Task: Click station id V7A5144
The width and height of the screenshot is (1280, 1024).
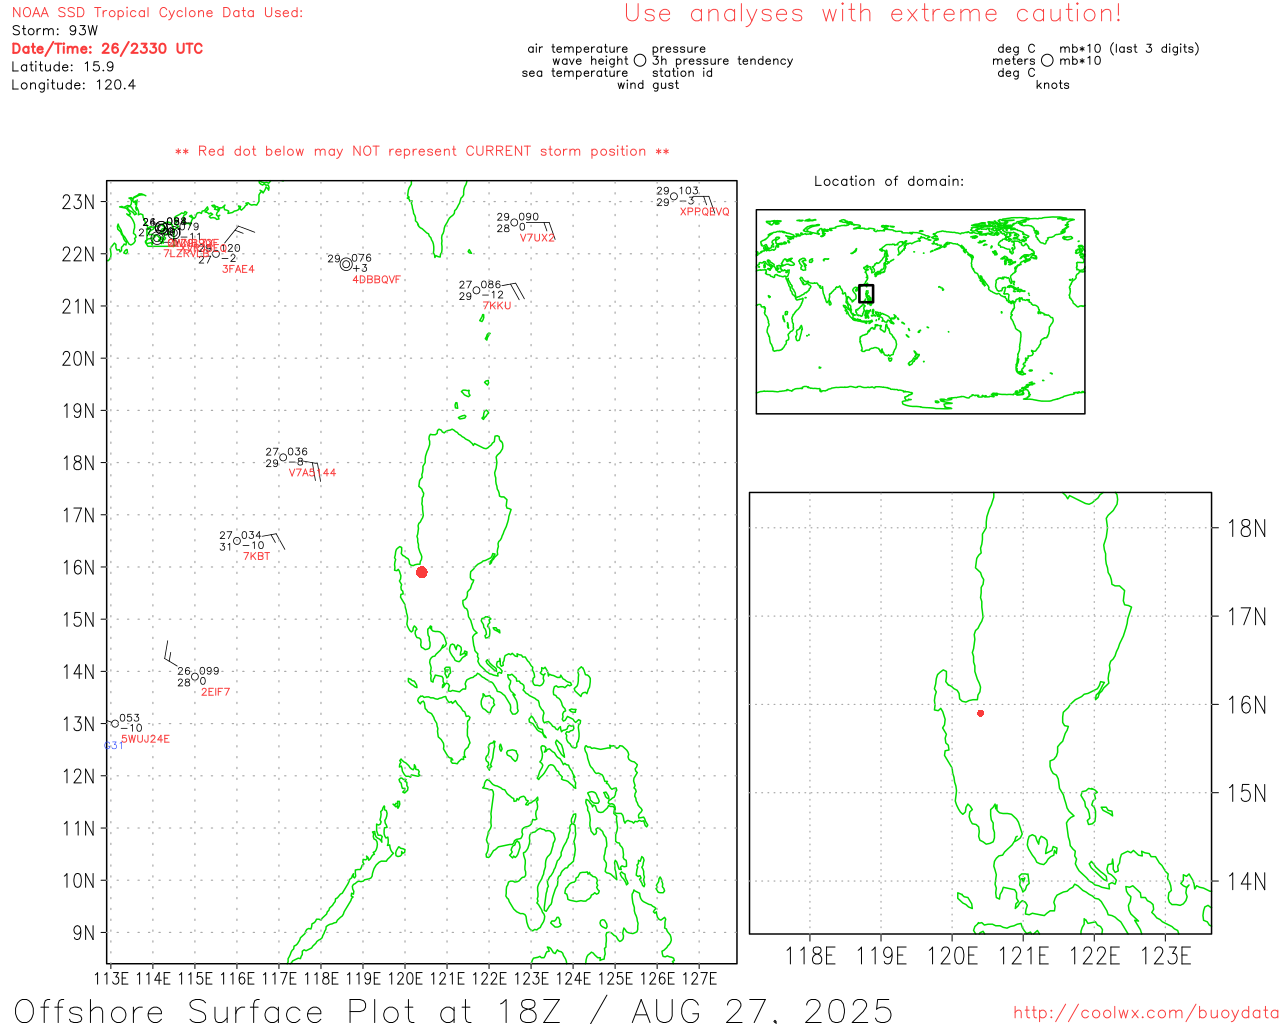Action: [313, 473]
